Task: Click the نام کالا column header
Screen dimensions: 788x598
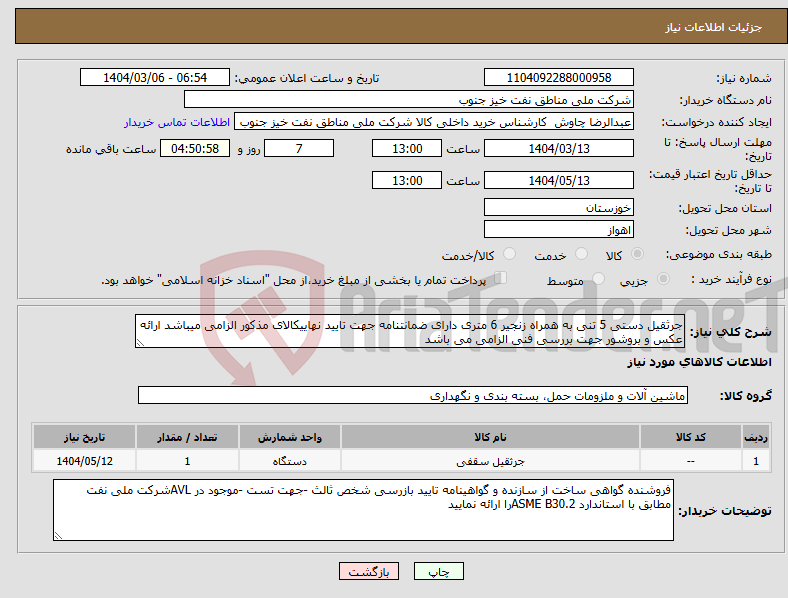Action: (490, 437)
